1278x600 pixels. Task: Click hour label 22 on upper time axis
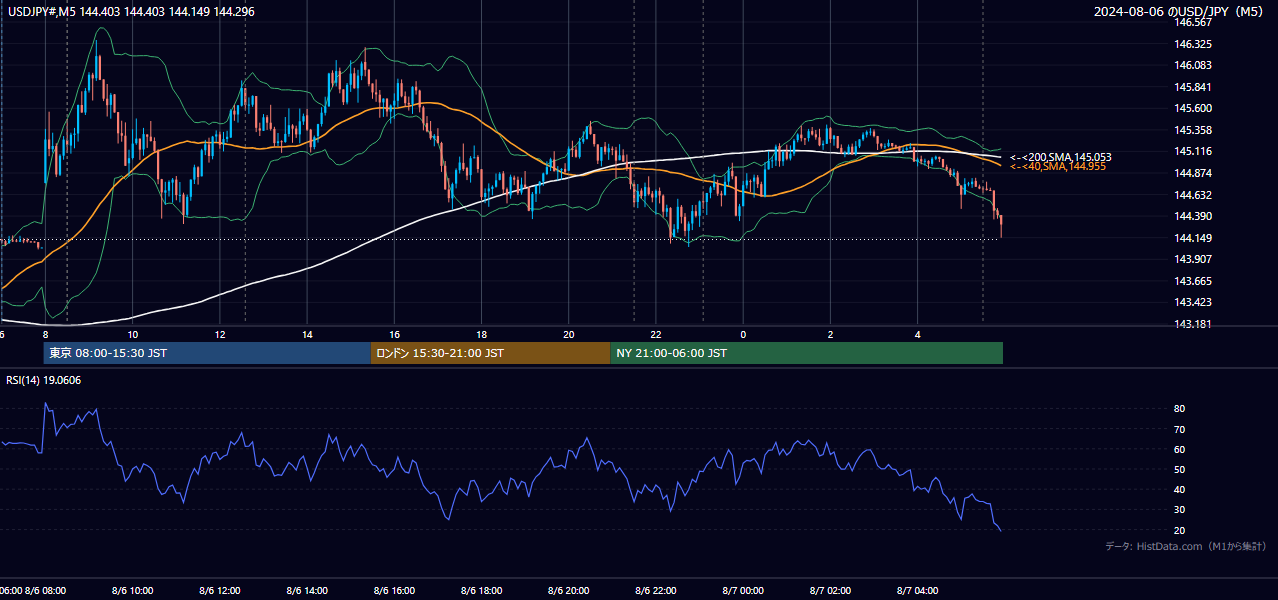(656, 334)
